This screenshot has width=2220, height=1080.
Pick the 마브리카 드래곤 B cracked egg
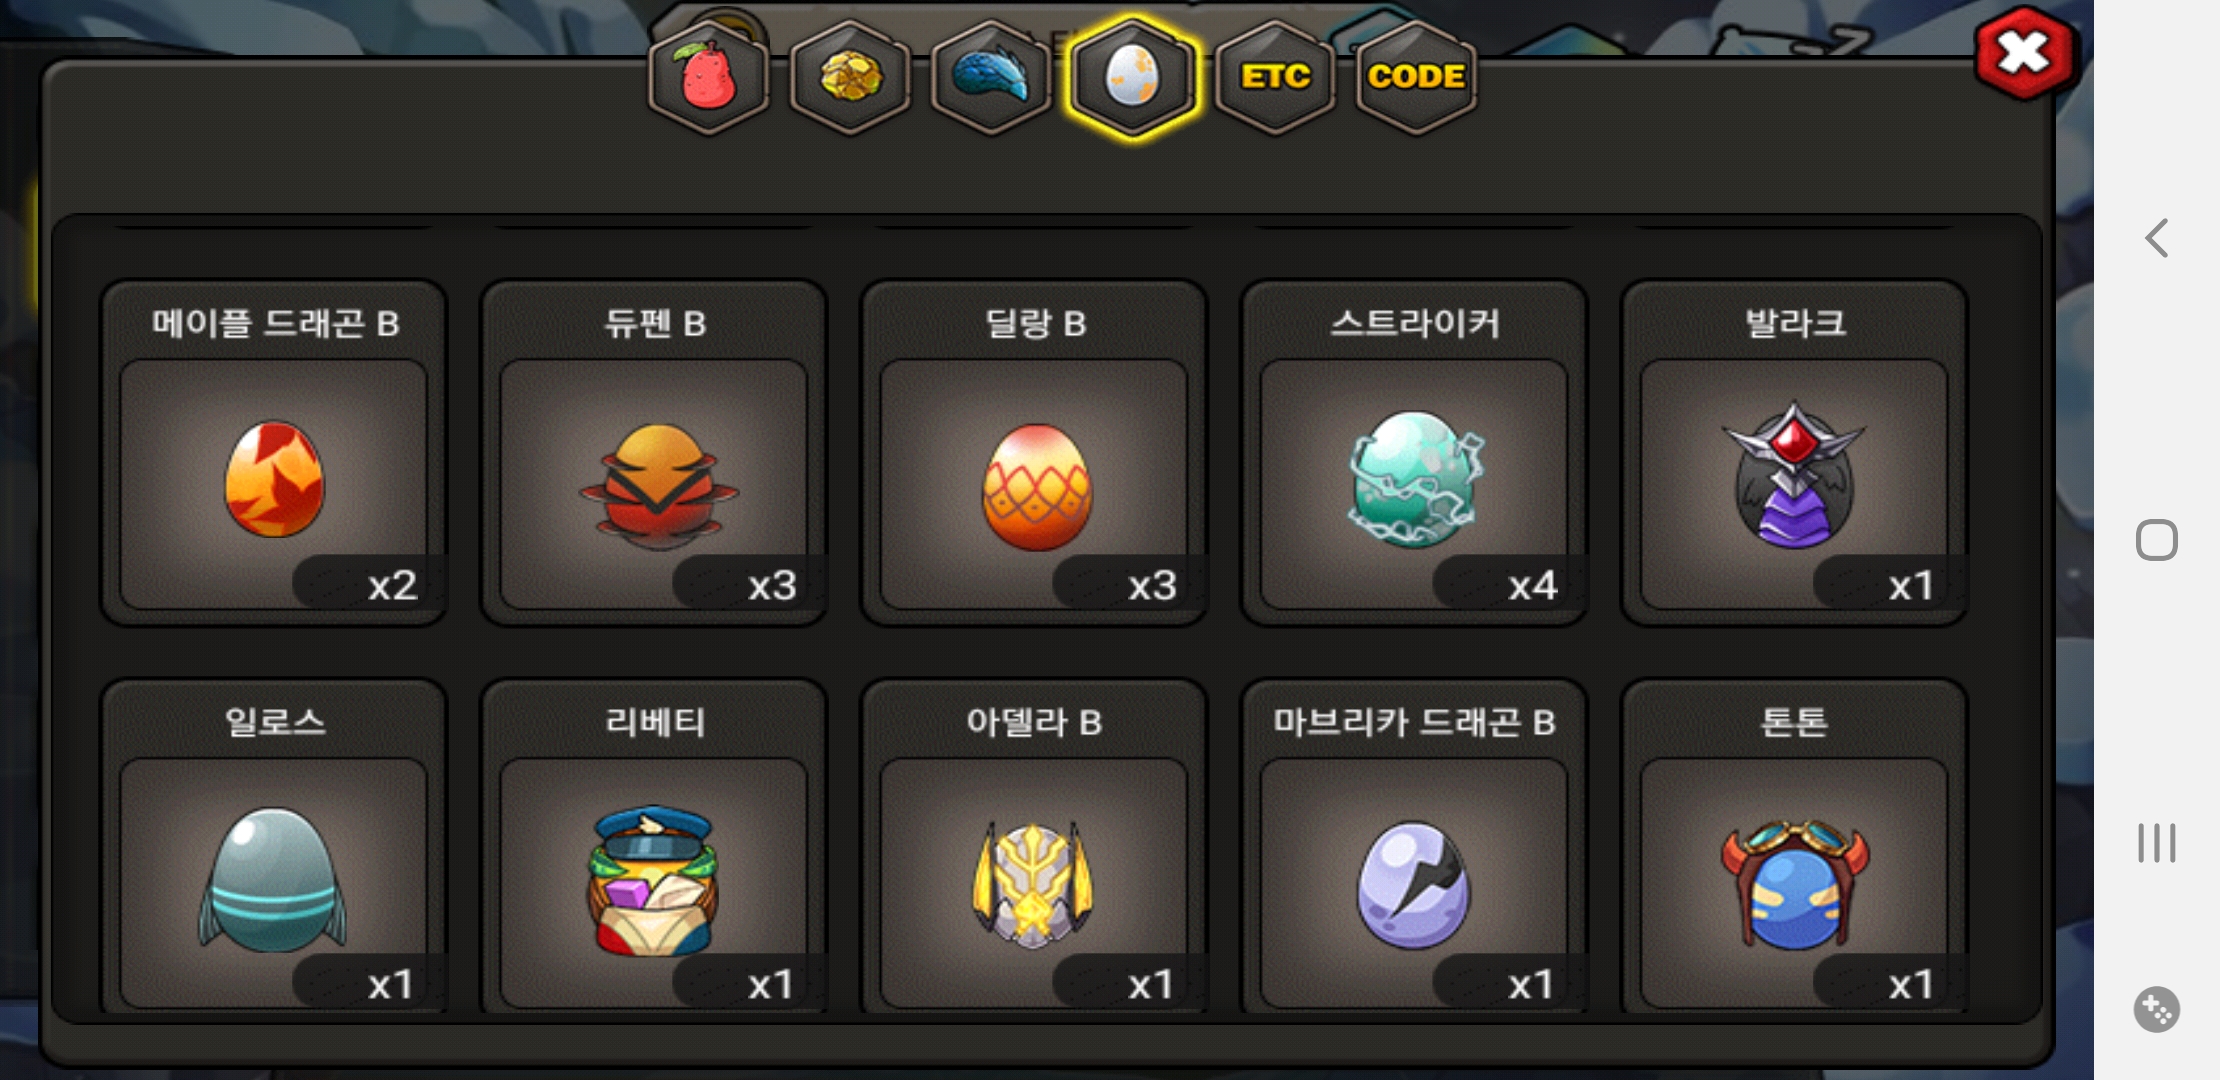click(x=1414, y=846)
